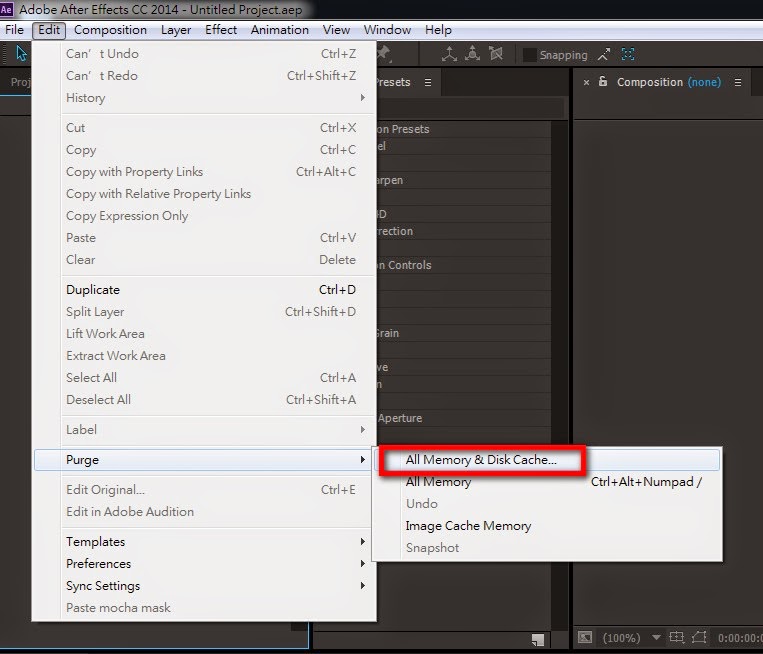Enable the Snapping checkbox
The height and width of the screenshot is (654, 763).
coord(529,55)
